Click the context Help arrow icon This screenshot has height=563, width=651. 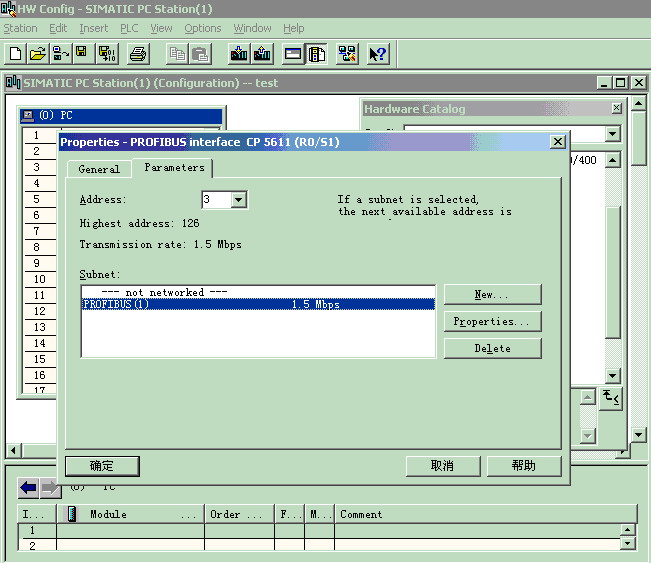coord(377,53)
